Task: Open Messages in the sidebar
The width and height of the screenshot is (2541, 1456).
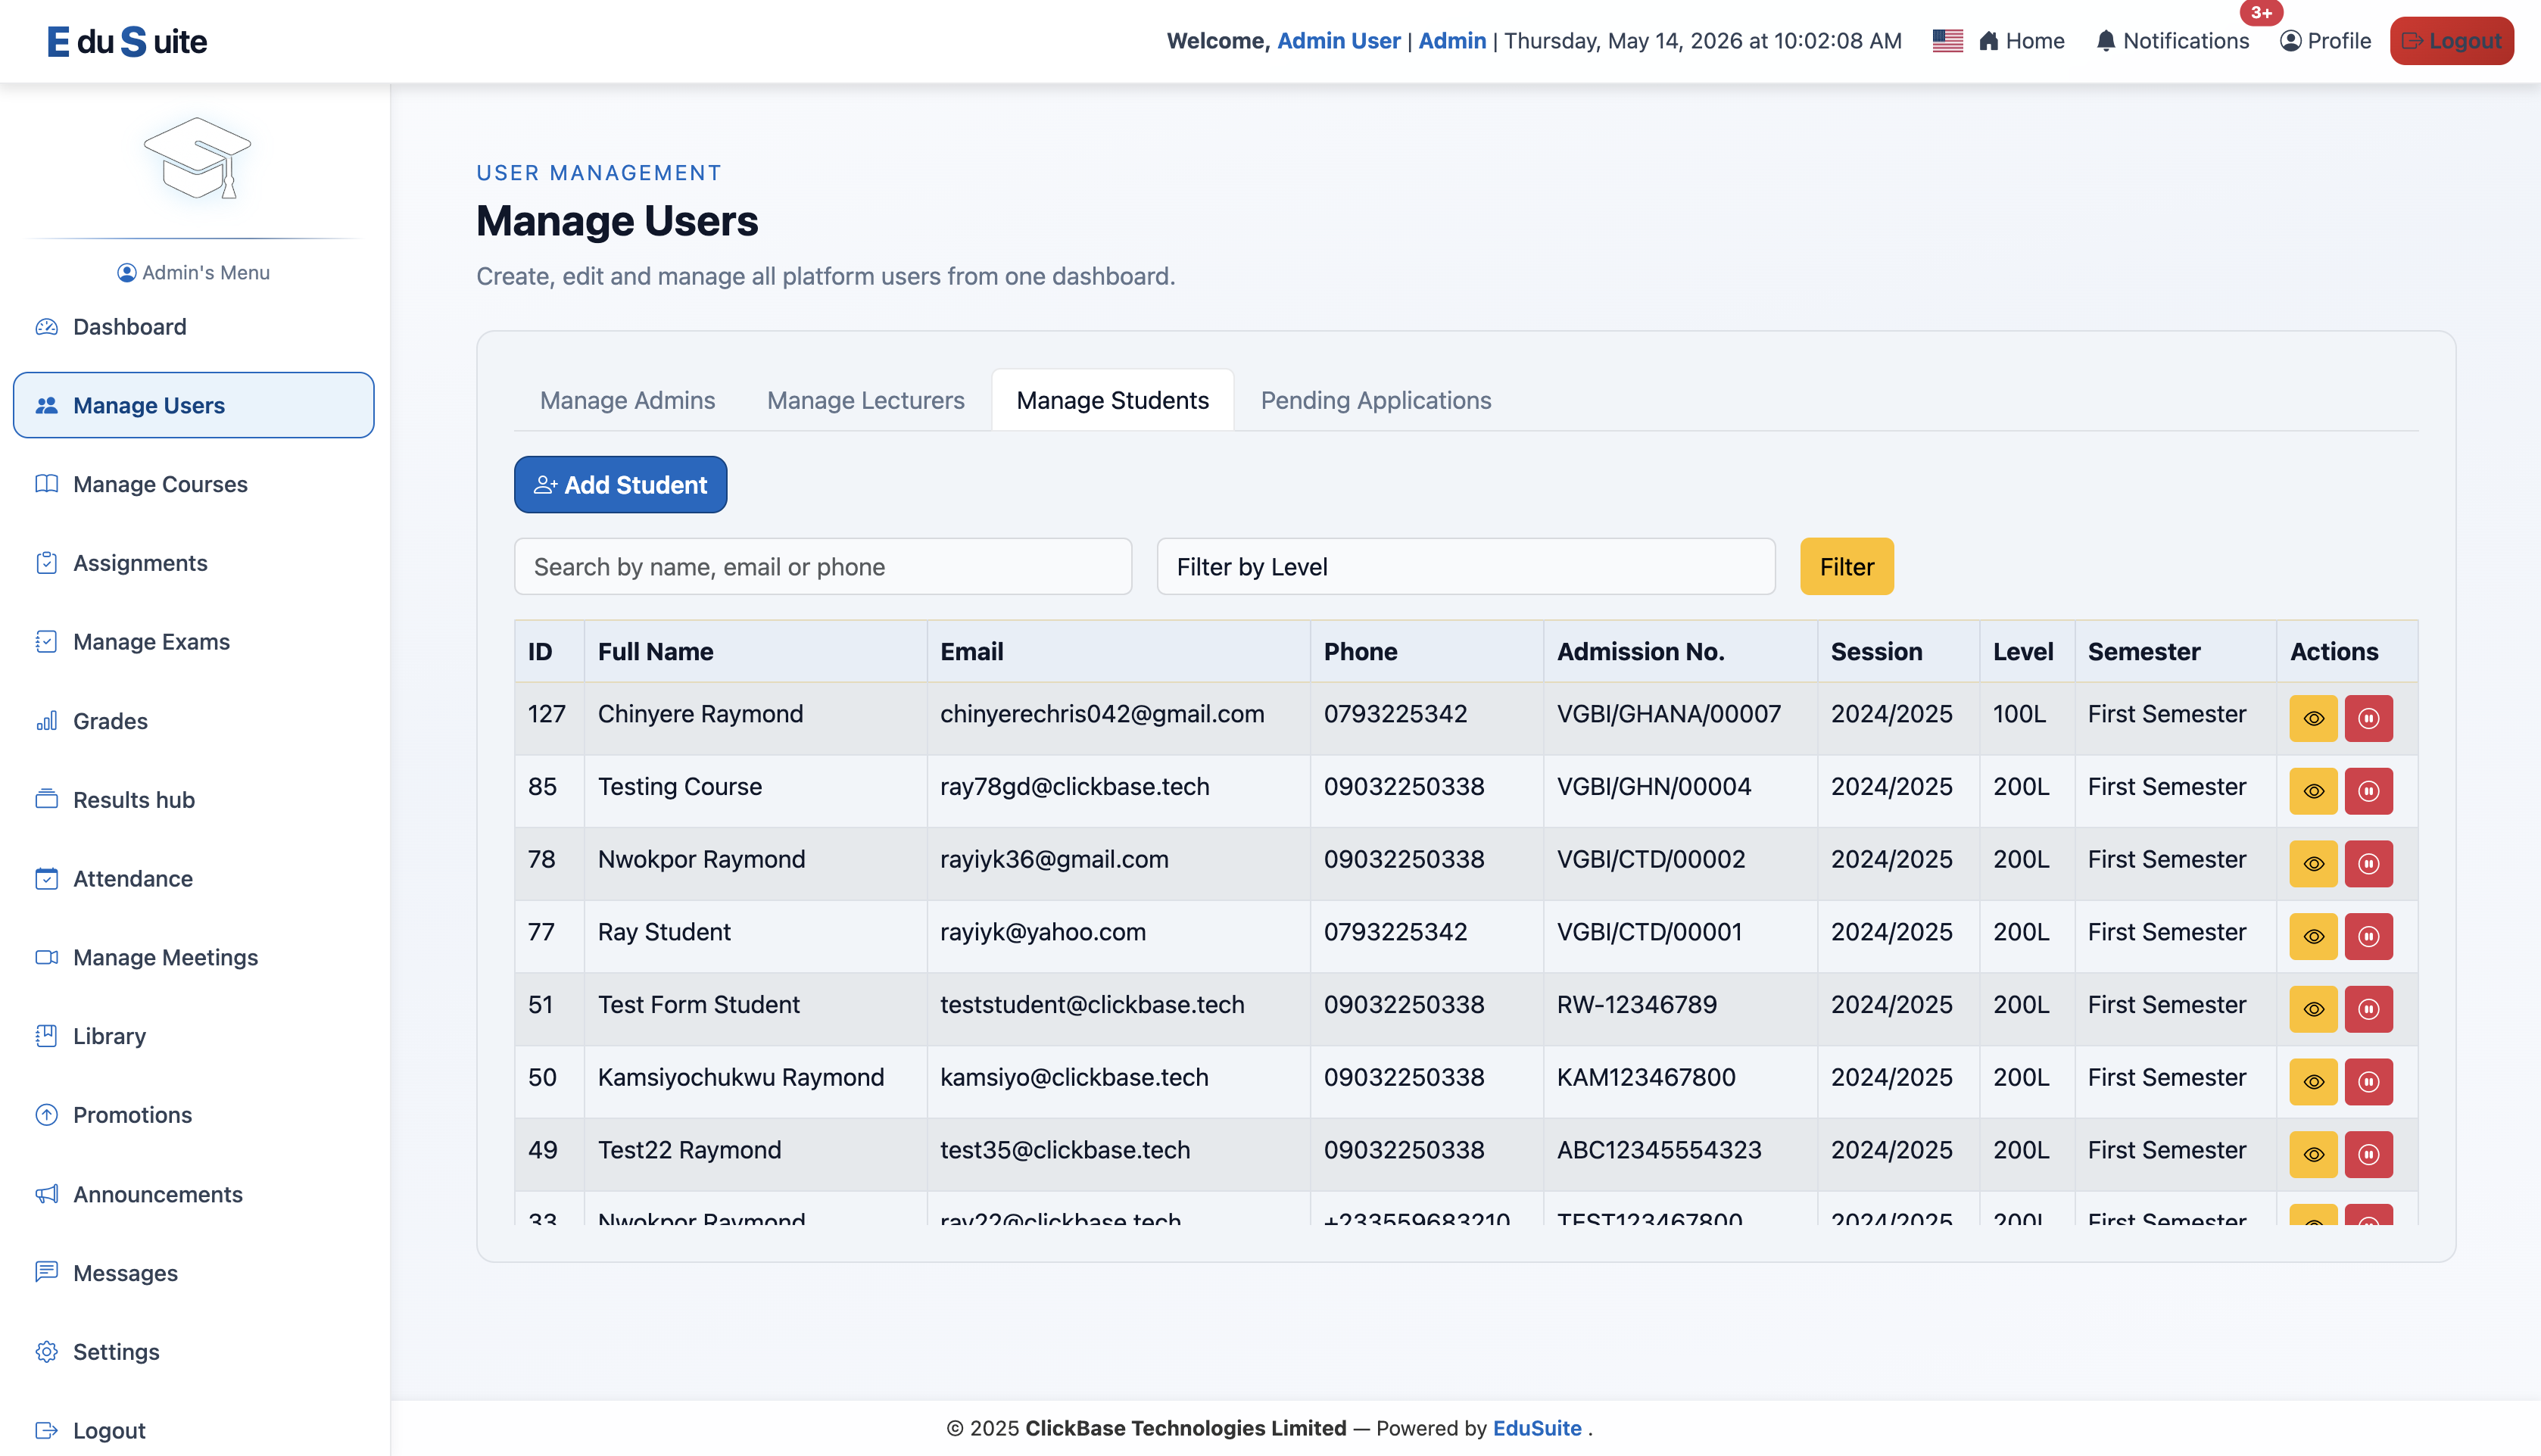Action: tap(193, 1273)
